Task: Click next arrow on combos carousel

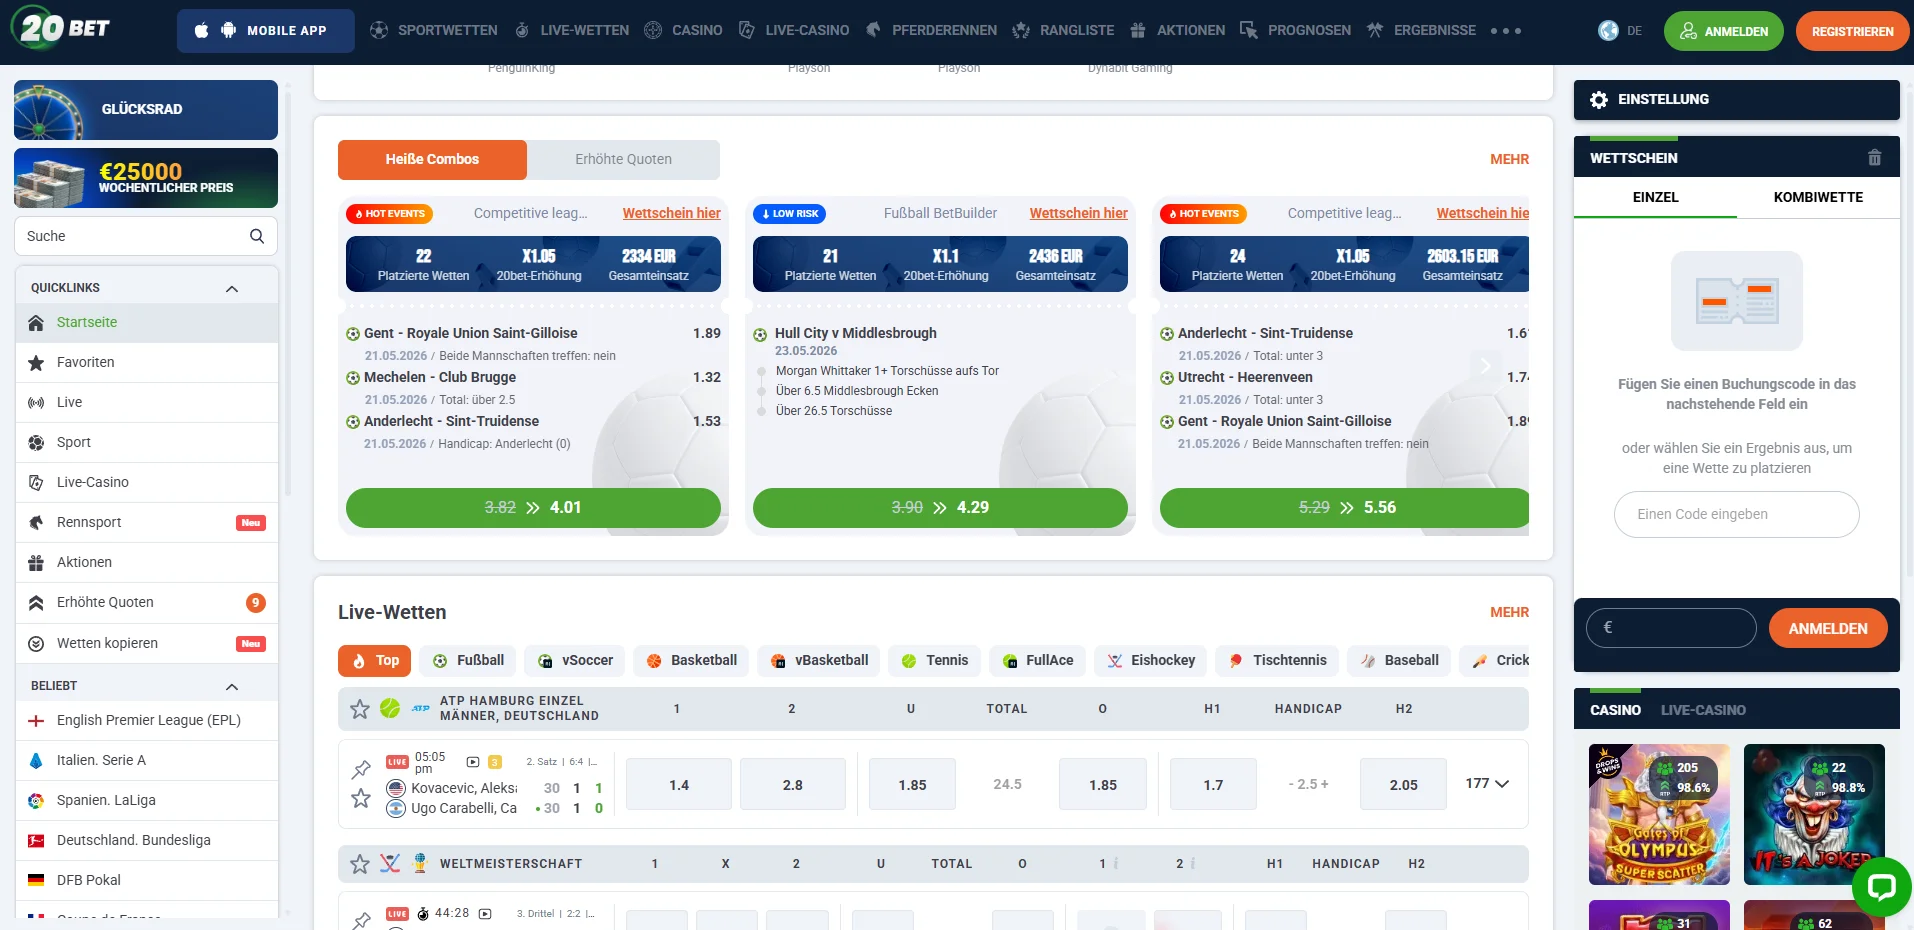Action: 1486,366
